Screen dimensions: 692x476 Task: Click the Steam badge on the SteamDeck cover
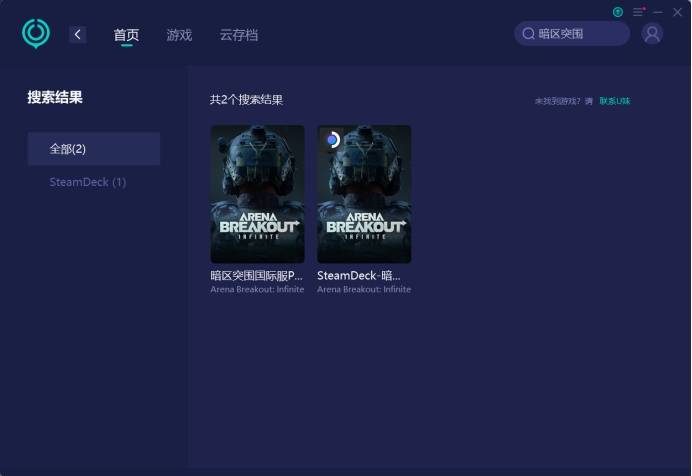(333, 140)
